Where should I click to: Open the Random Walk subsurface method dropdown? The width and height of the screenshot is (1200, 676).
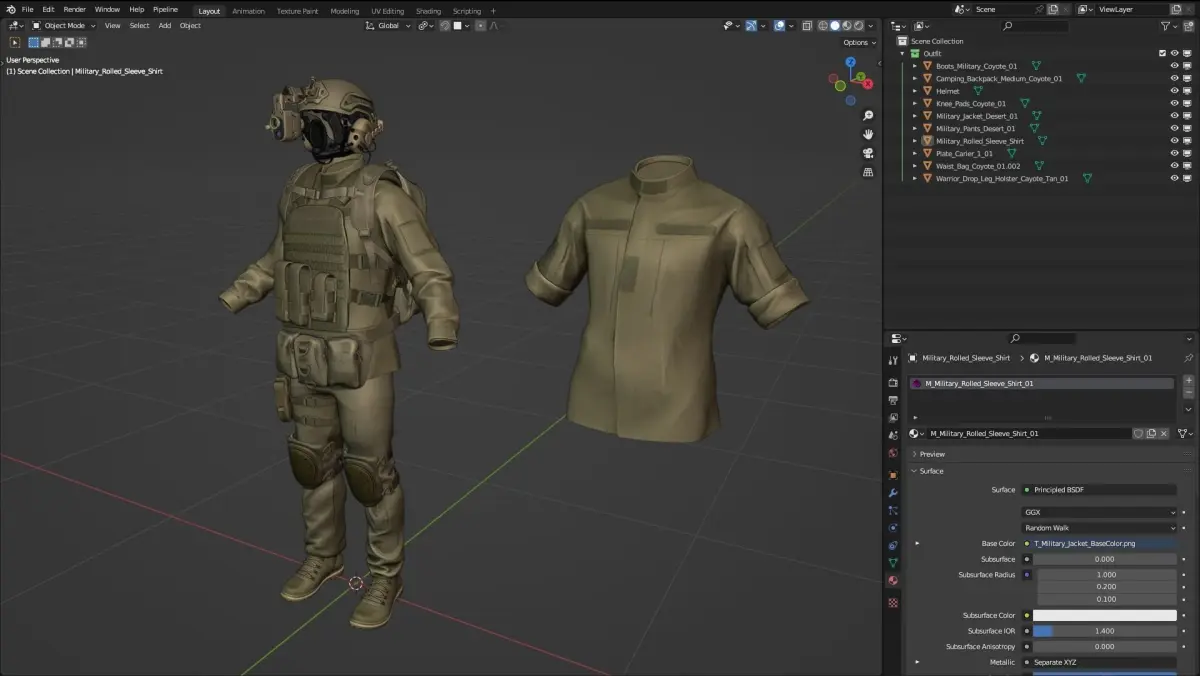[x=1100, y=528]
